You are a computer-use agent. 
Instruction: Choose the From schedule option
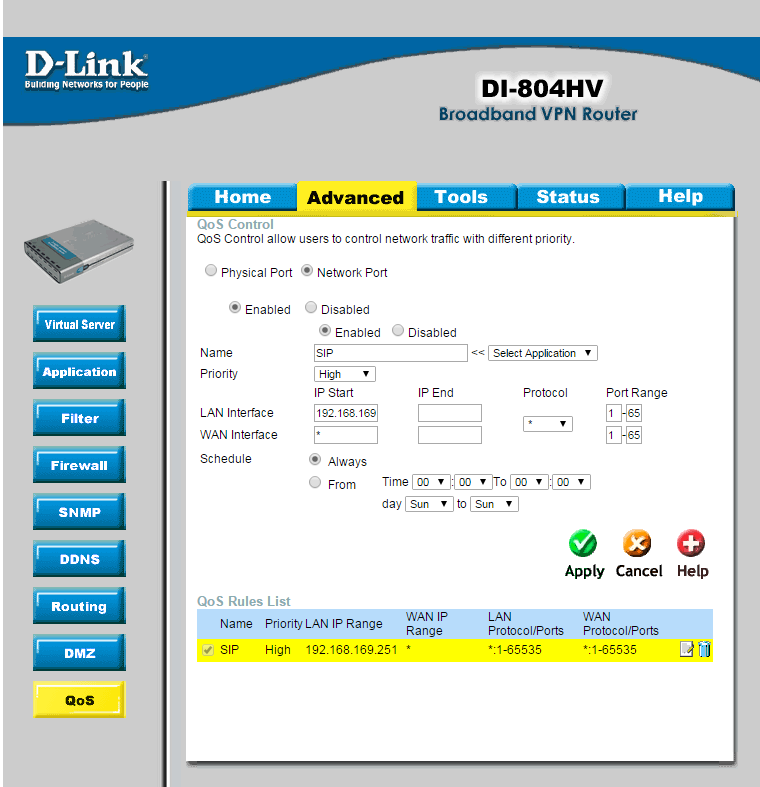315,482
